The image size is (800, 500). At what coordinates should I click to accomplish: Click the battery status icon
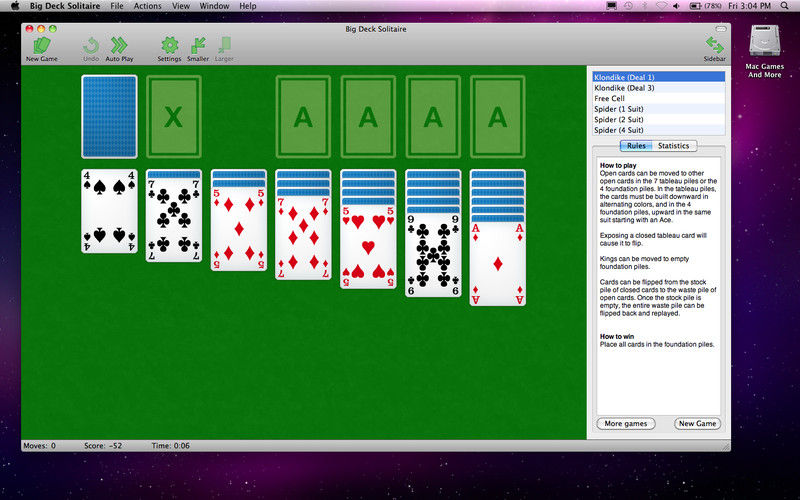695,6
